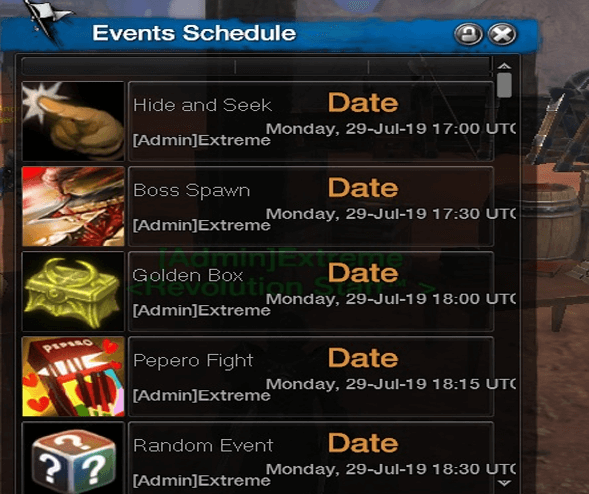Click the scroll down arrow
Viewport: 589px width, 494px height.
click(504, 482)
